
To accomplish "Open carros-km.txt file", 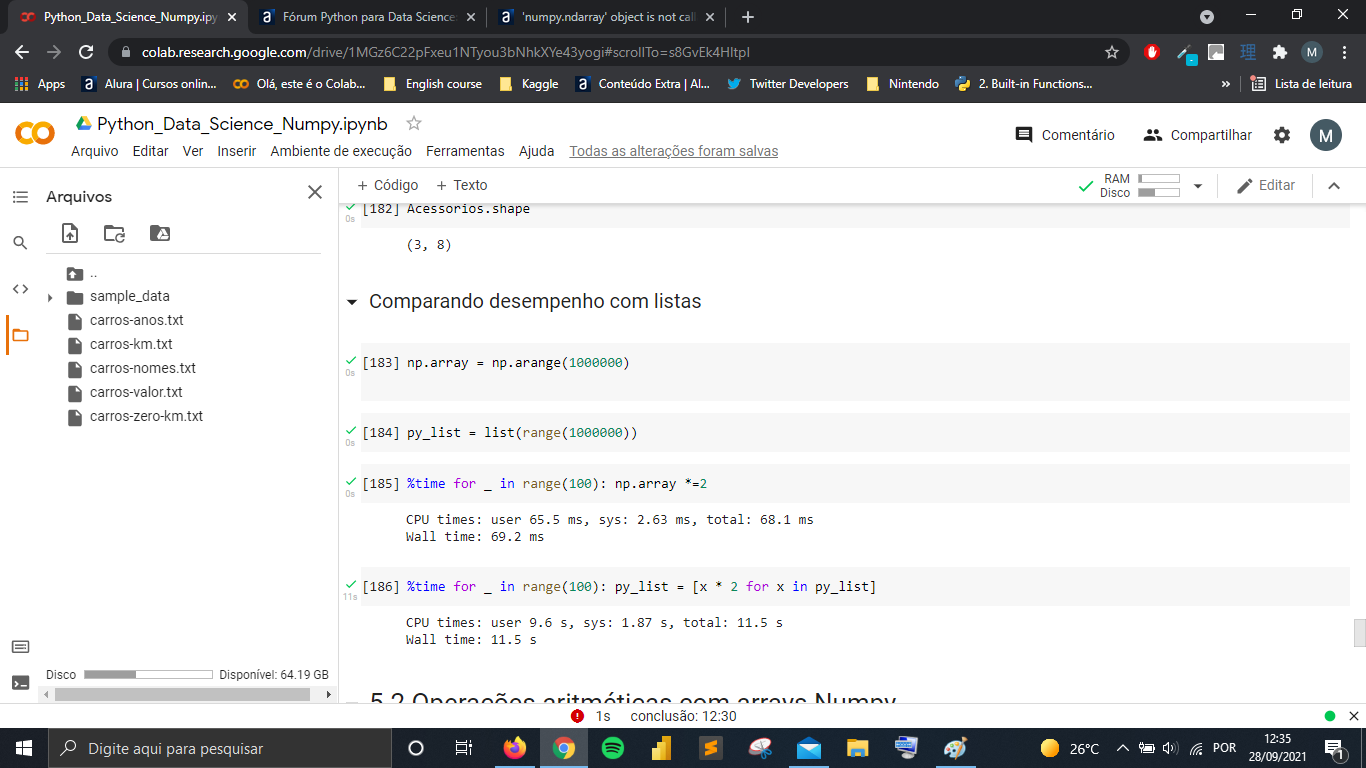I will coord(131,345).
